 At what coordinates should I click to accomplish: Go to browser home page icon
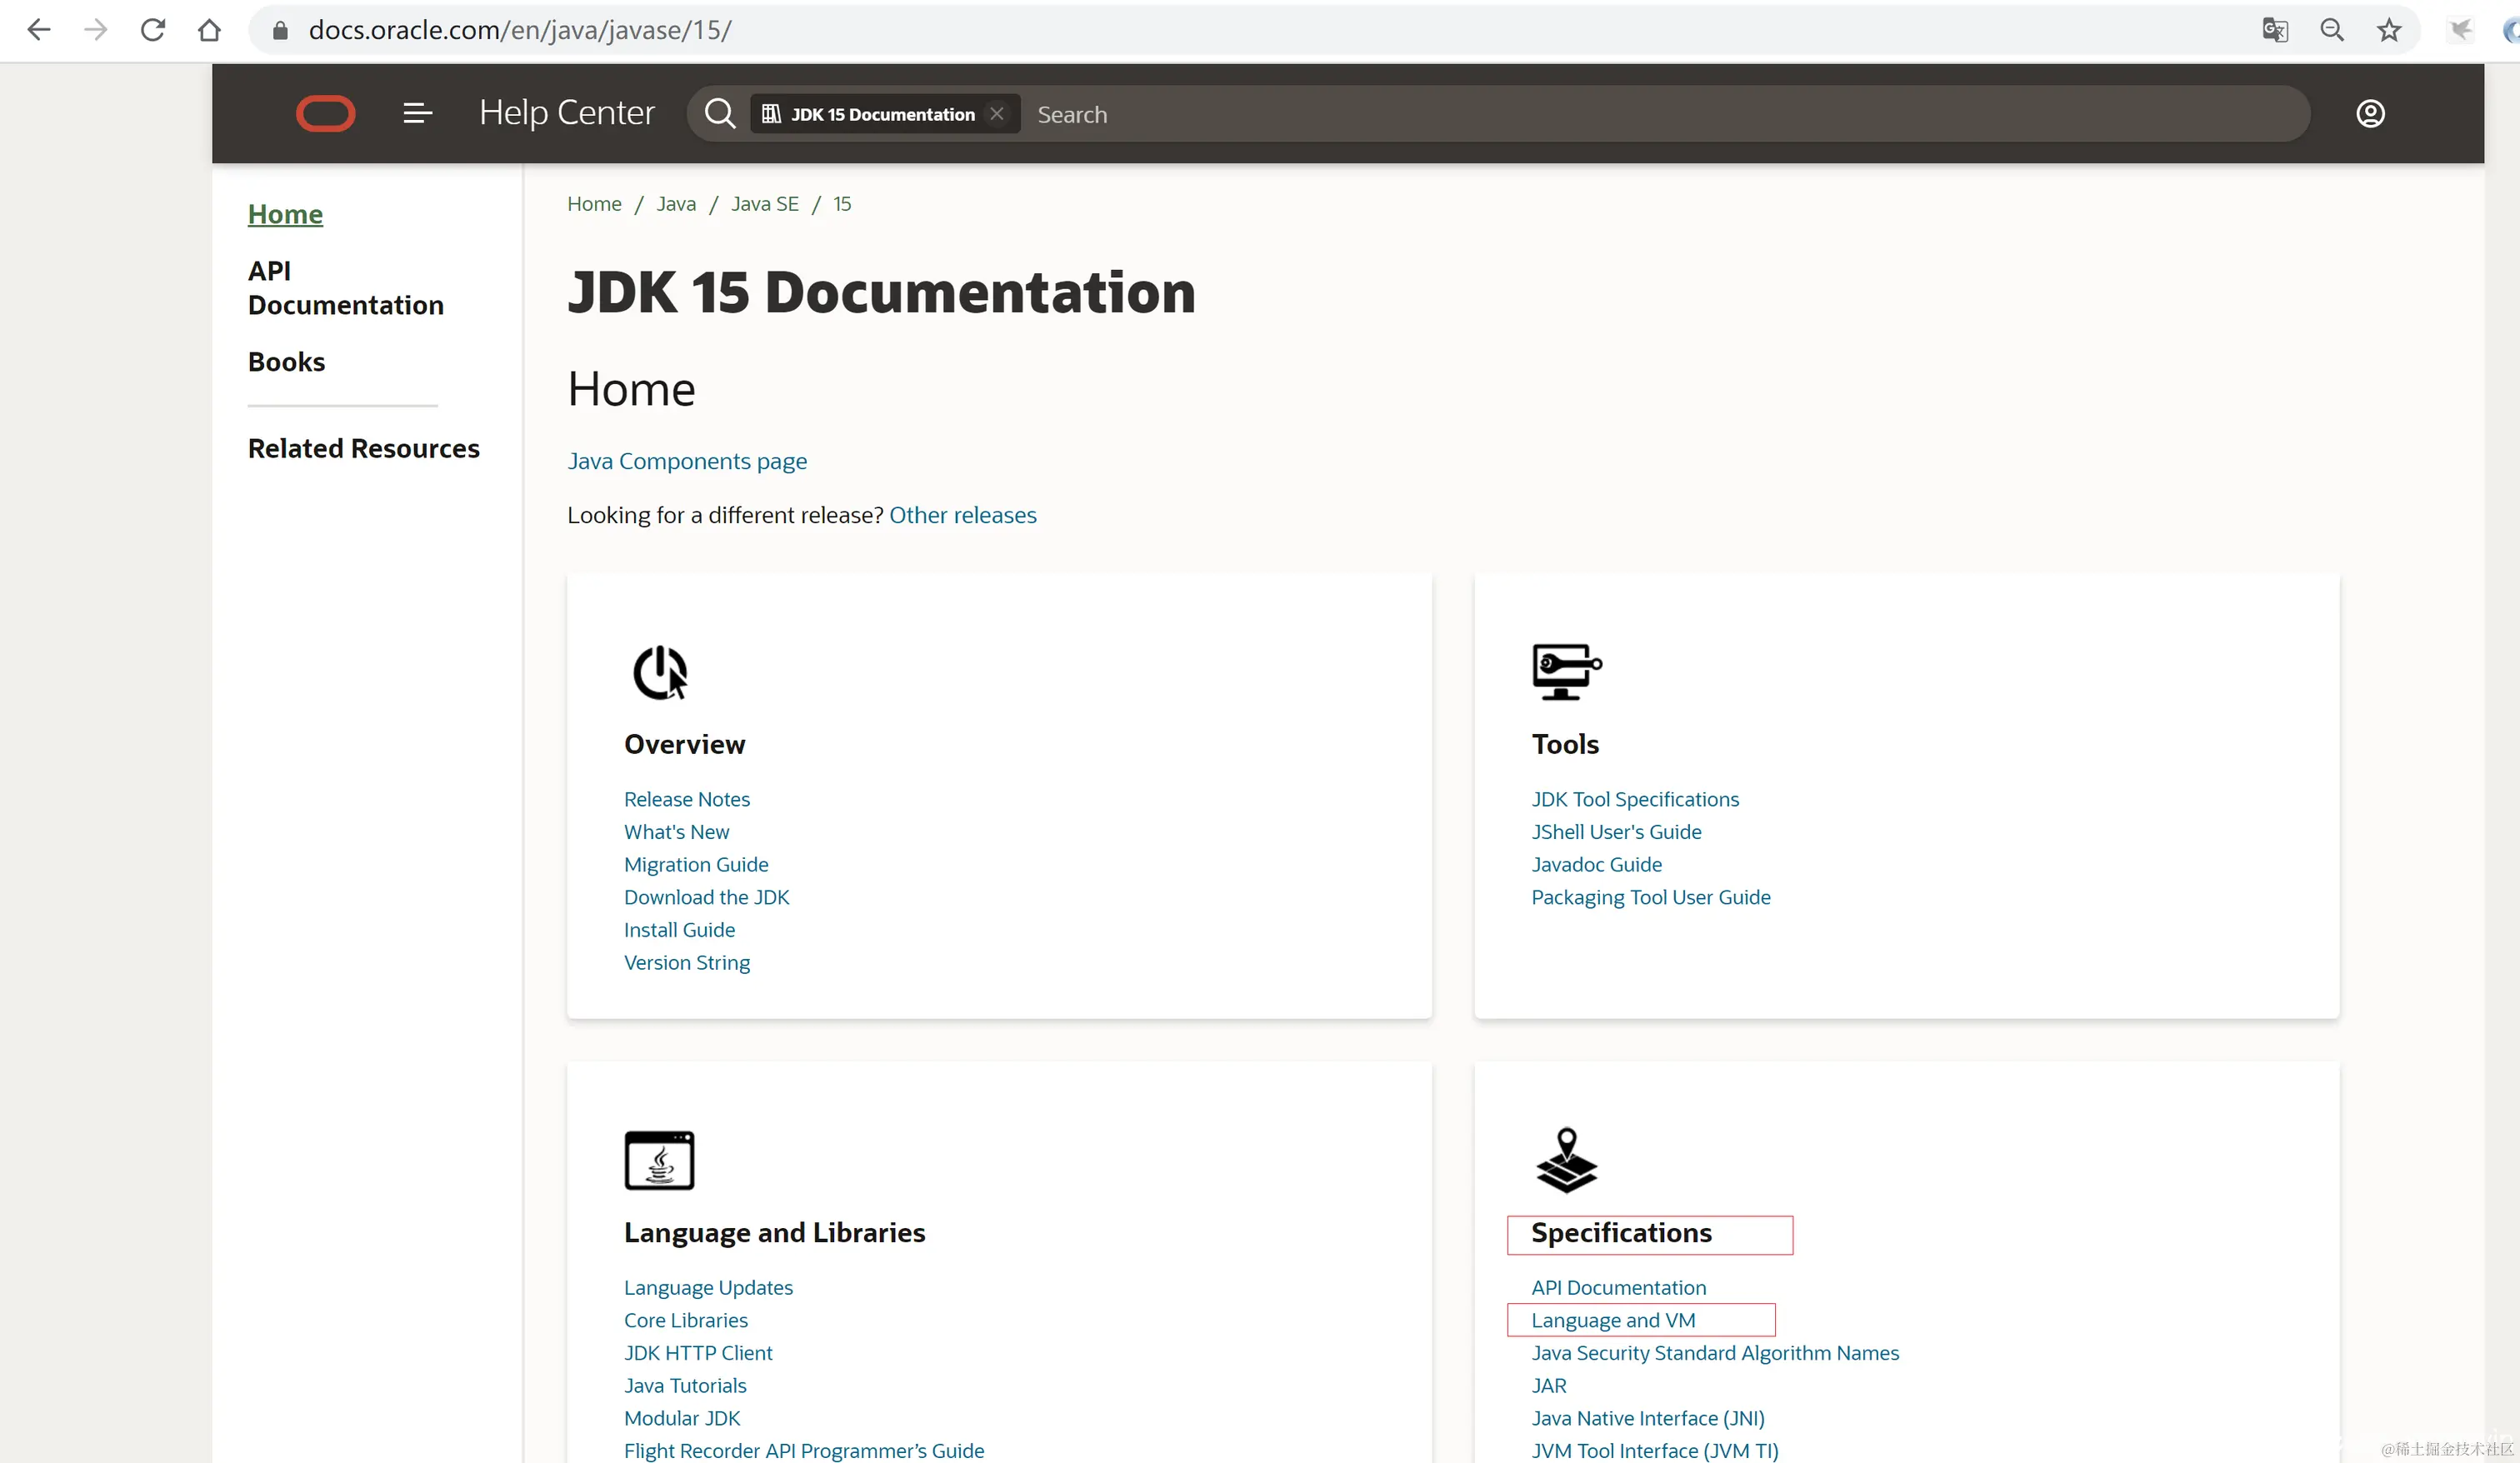pyautogui.click(x=209, y=30)
